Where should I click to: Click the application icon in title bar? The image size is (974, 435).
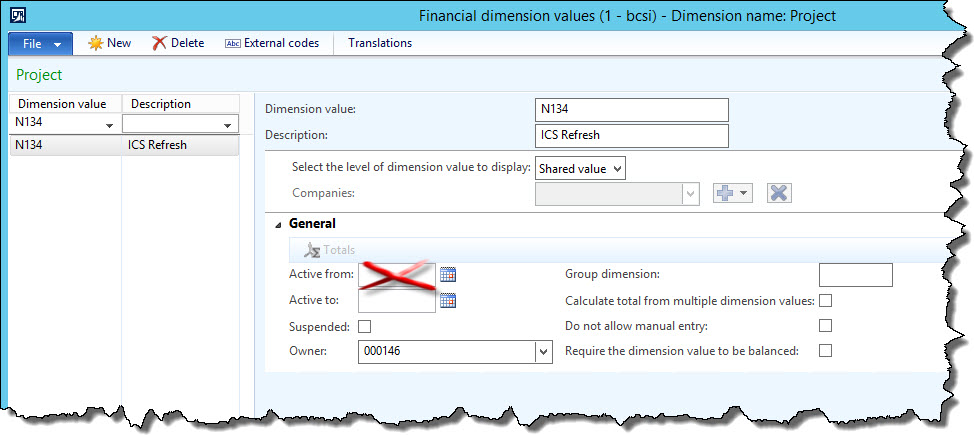click(17, 15)
